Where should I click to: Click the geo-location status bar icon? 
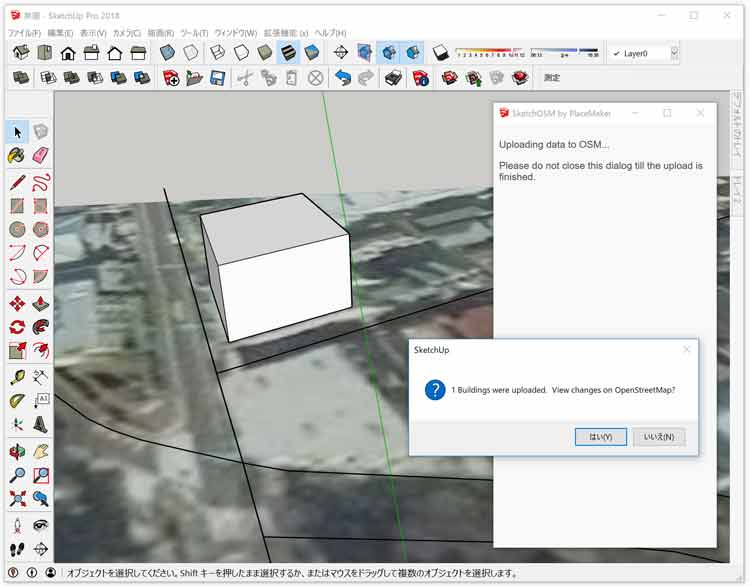[x=13, y=572]
